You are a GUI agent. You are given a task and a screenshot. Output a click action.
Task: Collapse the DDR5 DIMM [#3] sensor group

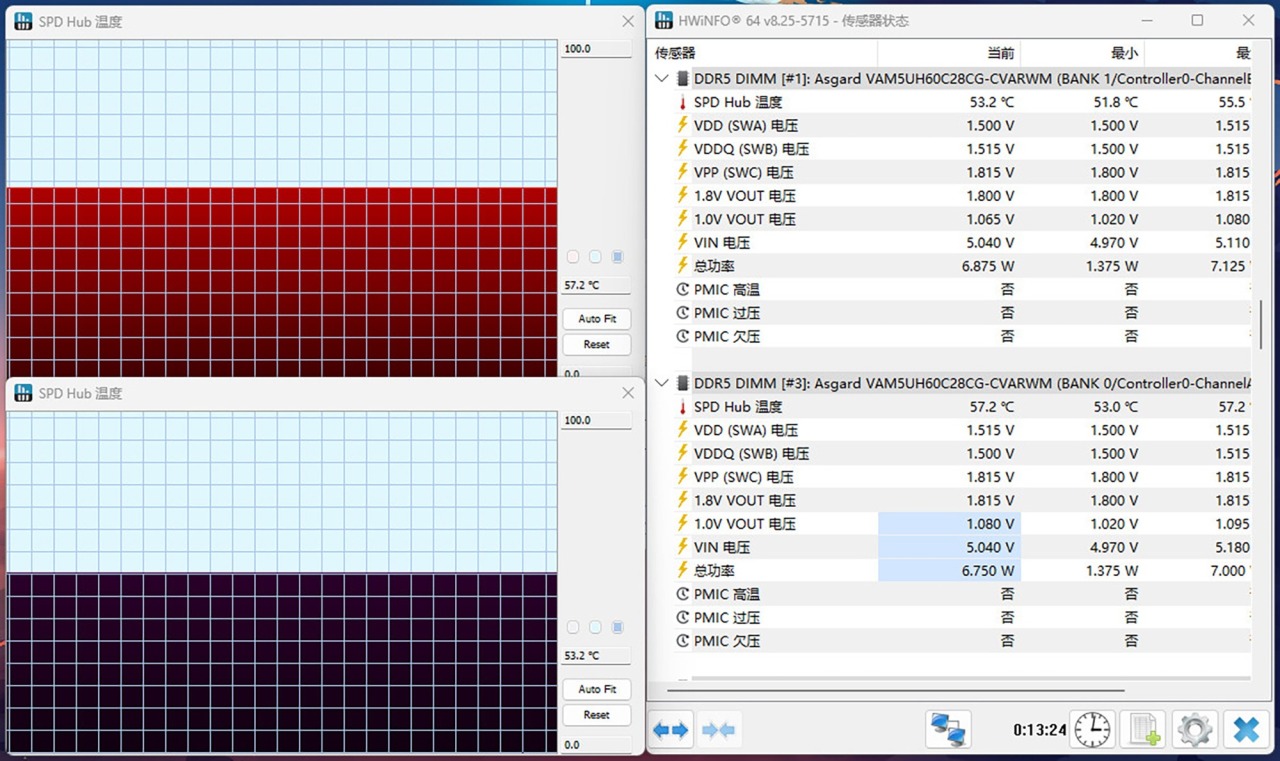(661, 383)
